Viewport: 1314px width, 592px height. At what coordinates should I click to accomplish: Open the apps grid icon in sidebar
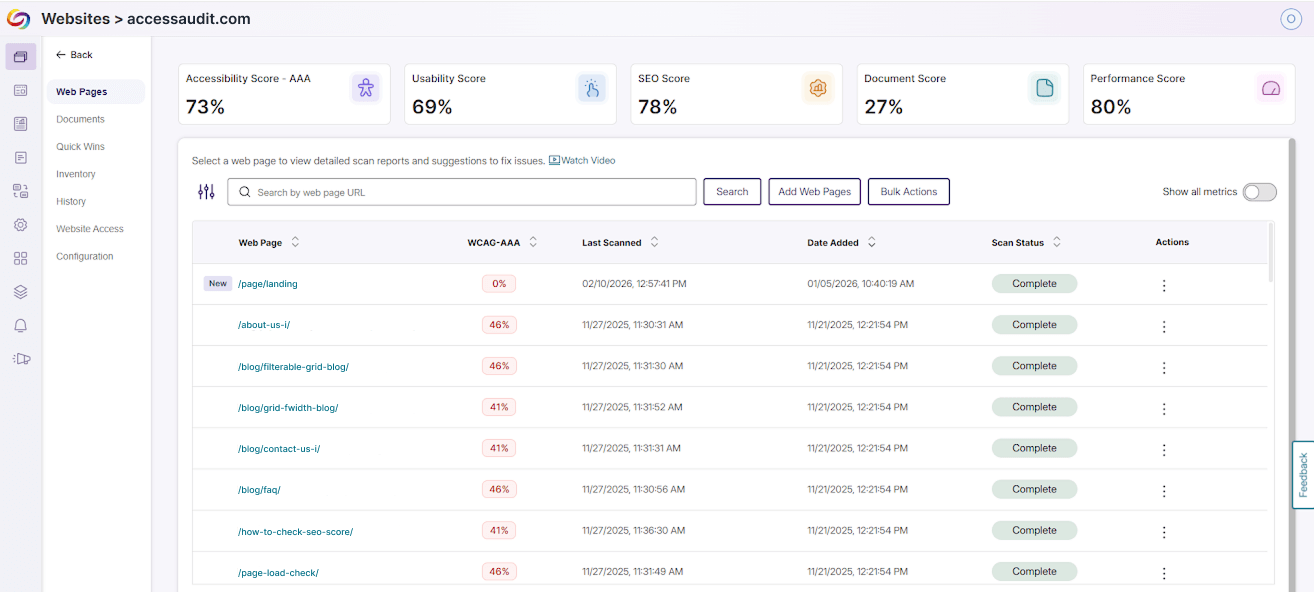click(x=20, y=257)
